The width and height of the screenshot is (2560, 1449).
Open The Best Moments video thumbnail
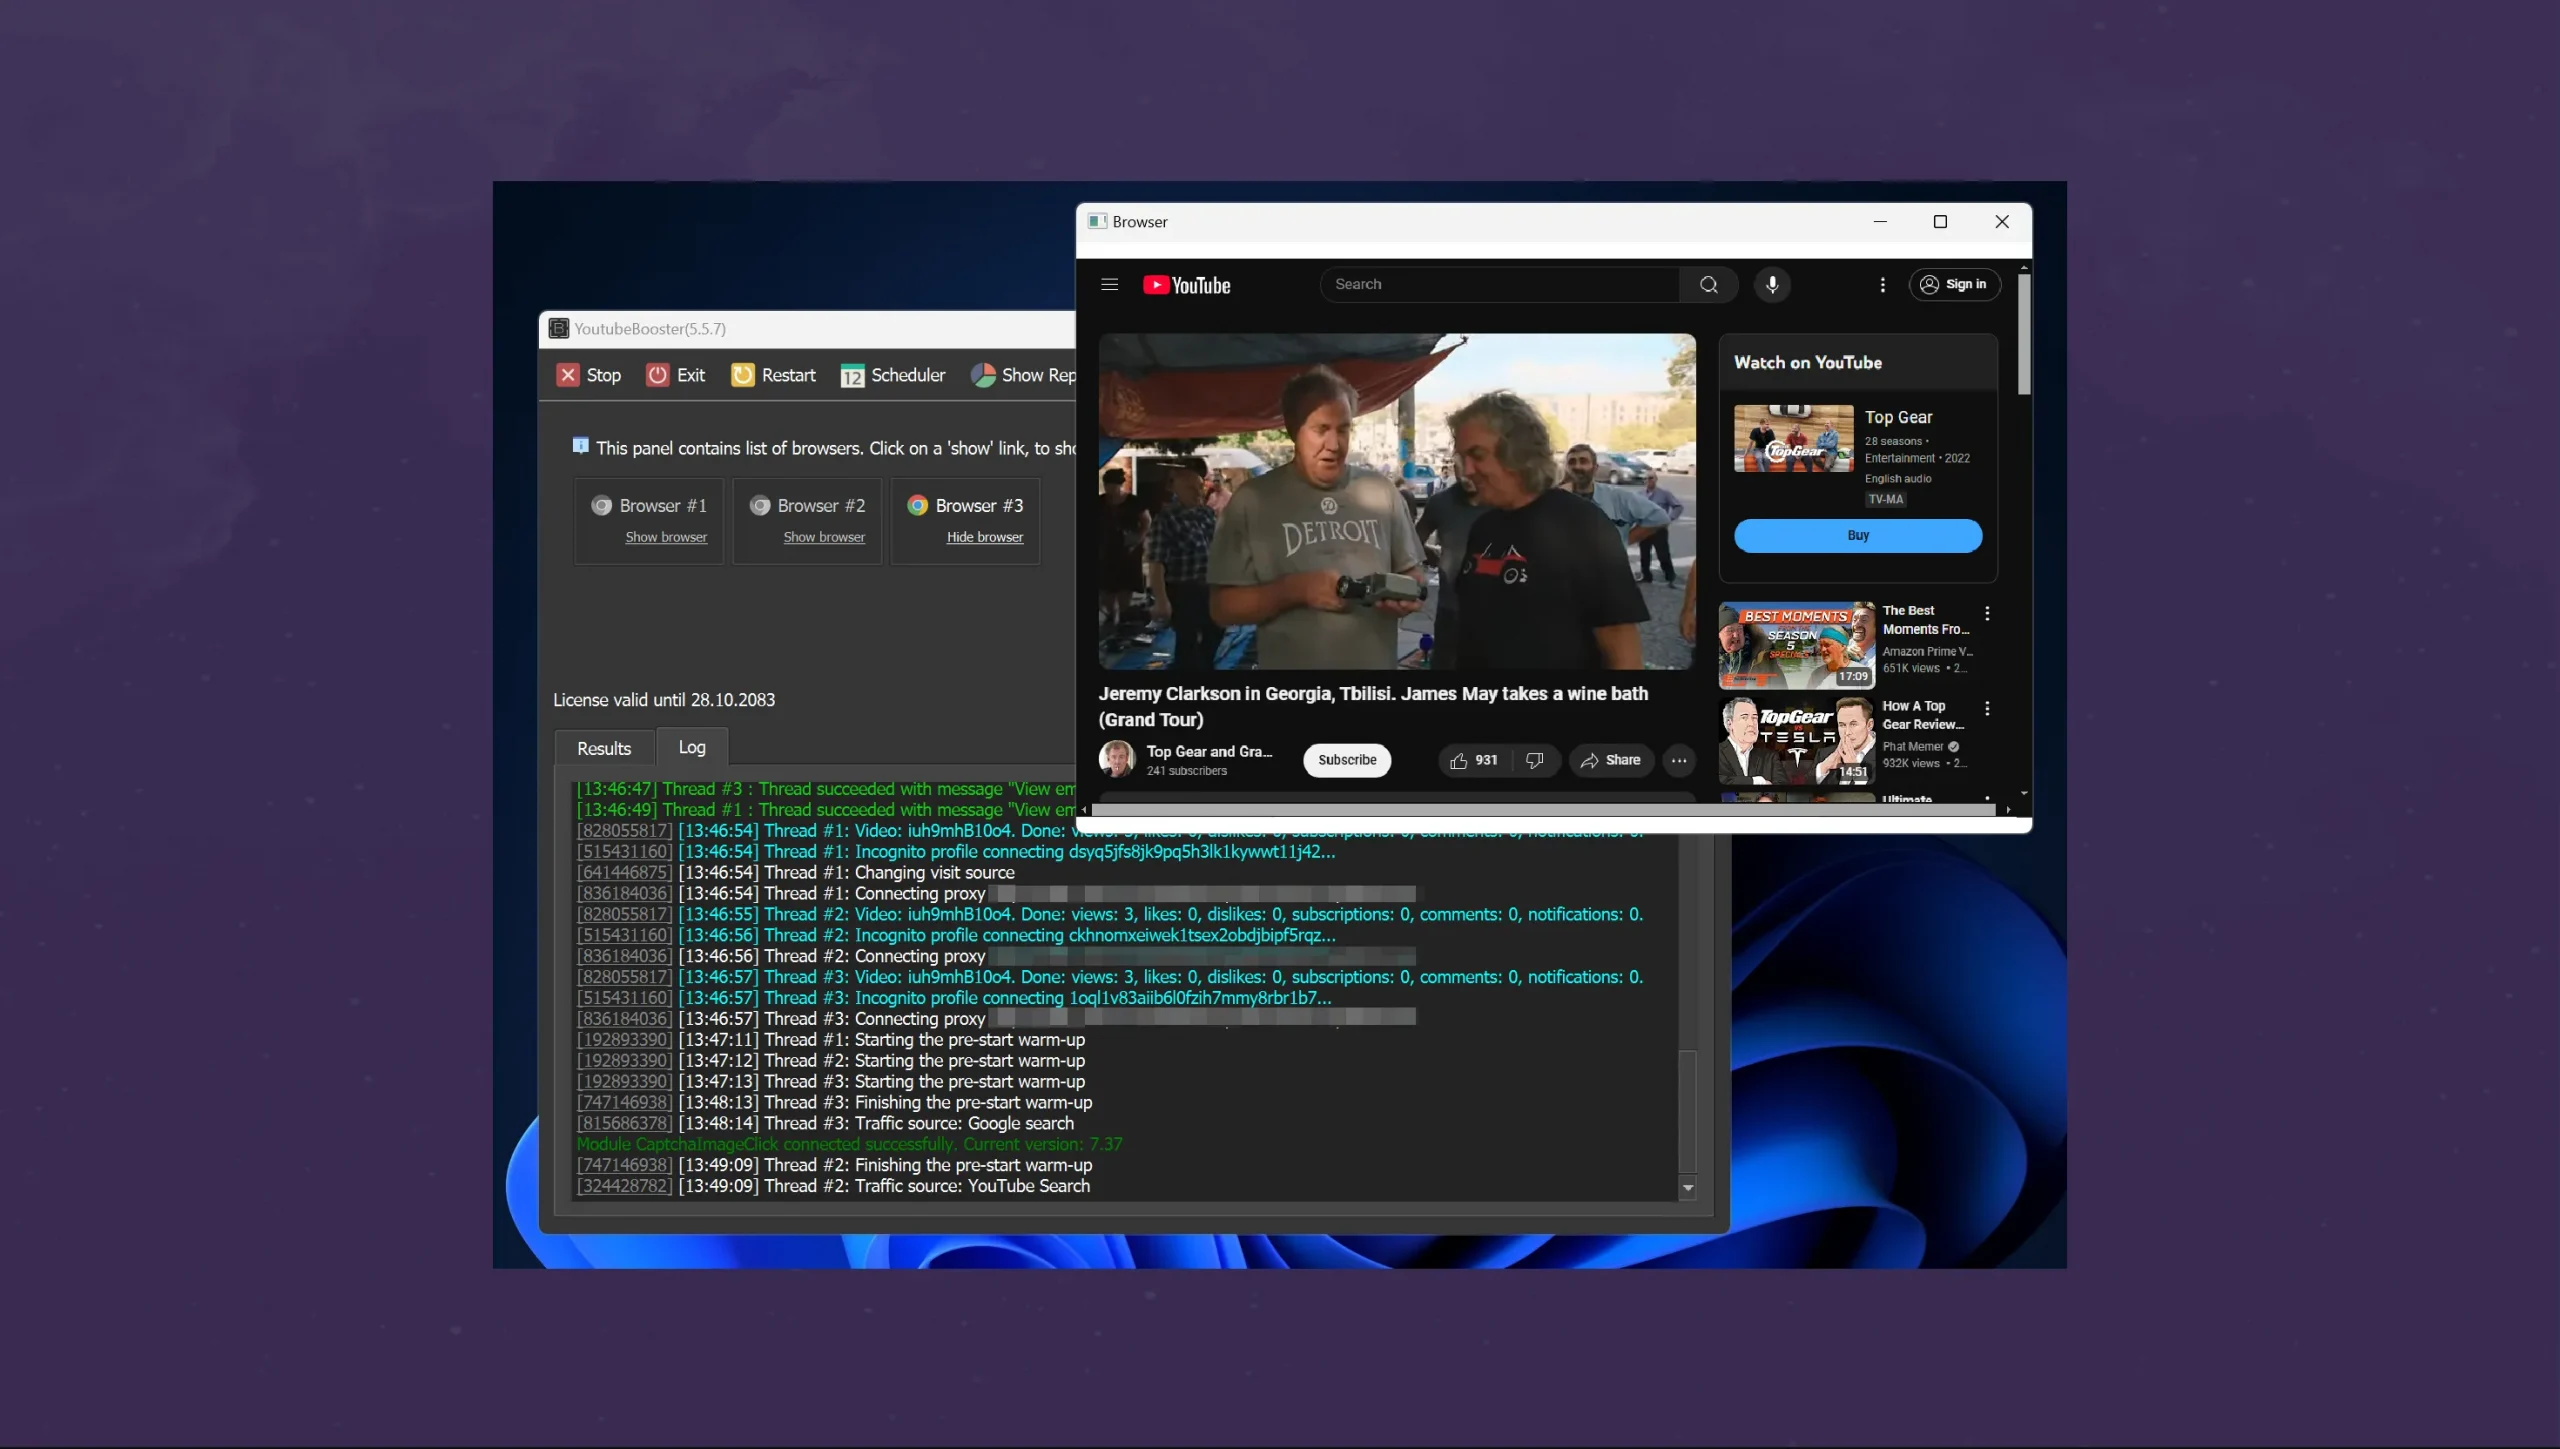[x=1797, y=645]
